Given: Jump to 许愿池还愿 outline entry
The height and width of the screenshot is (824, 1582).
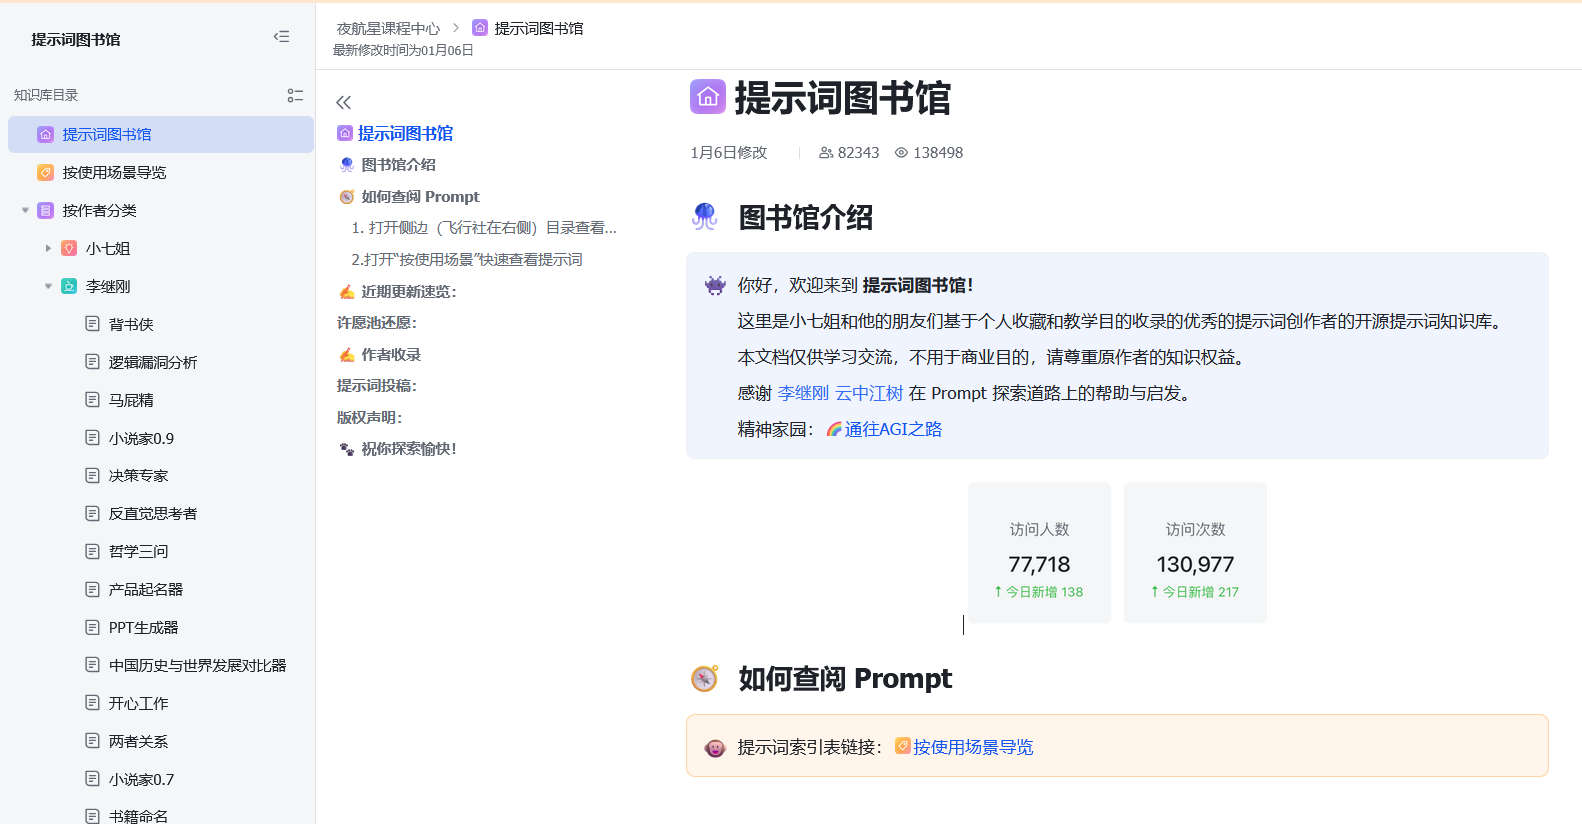Looking at the screenshot, I should point(376,322).
